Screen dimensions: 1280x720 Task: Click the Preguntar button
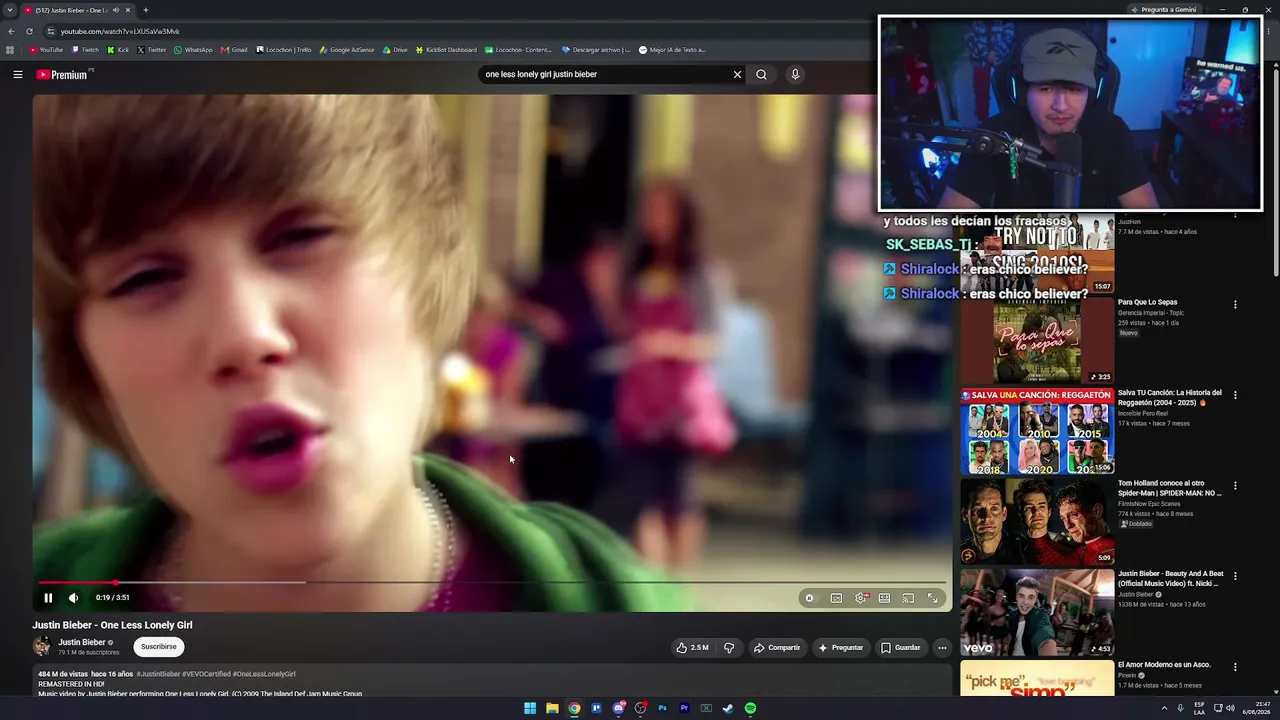click(x=840, y=647)
